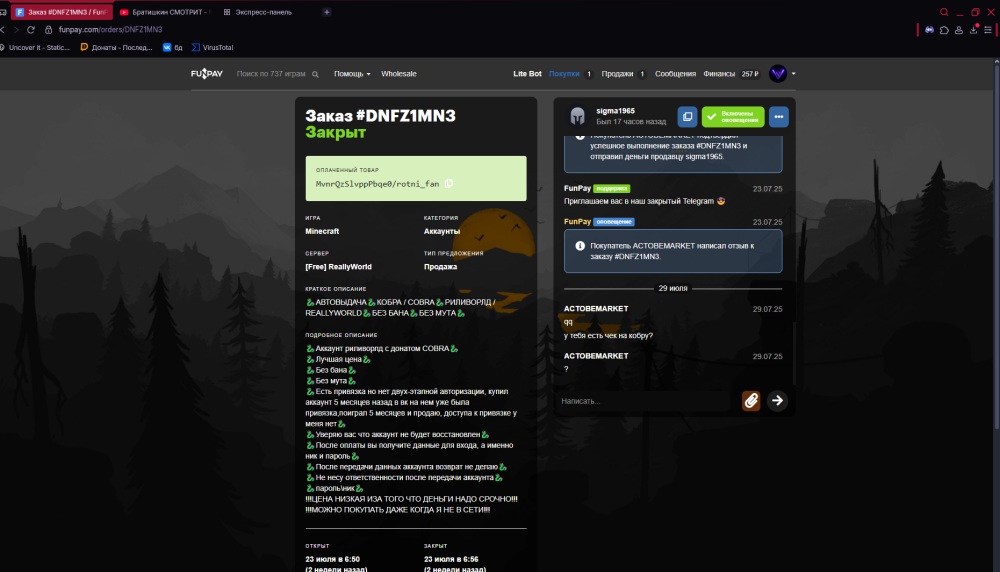The width and height of the screenshot is (1000, 572).
Task: Open the VK 'бд' bookmark
Action: pyautogui.click(x=173, y=47)
